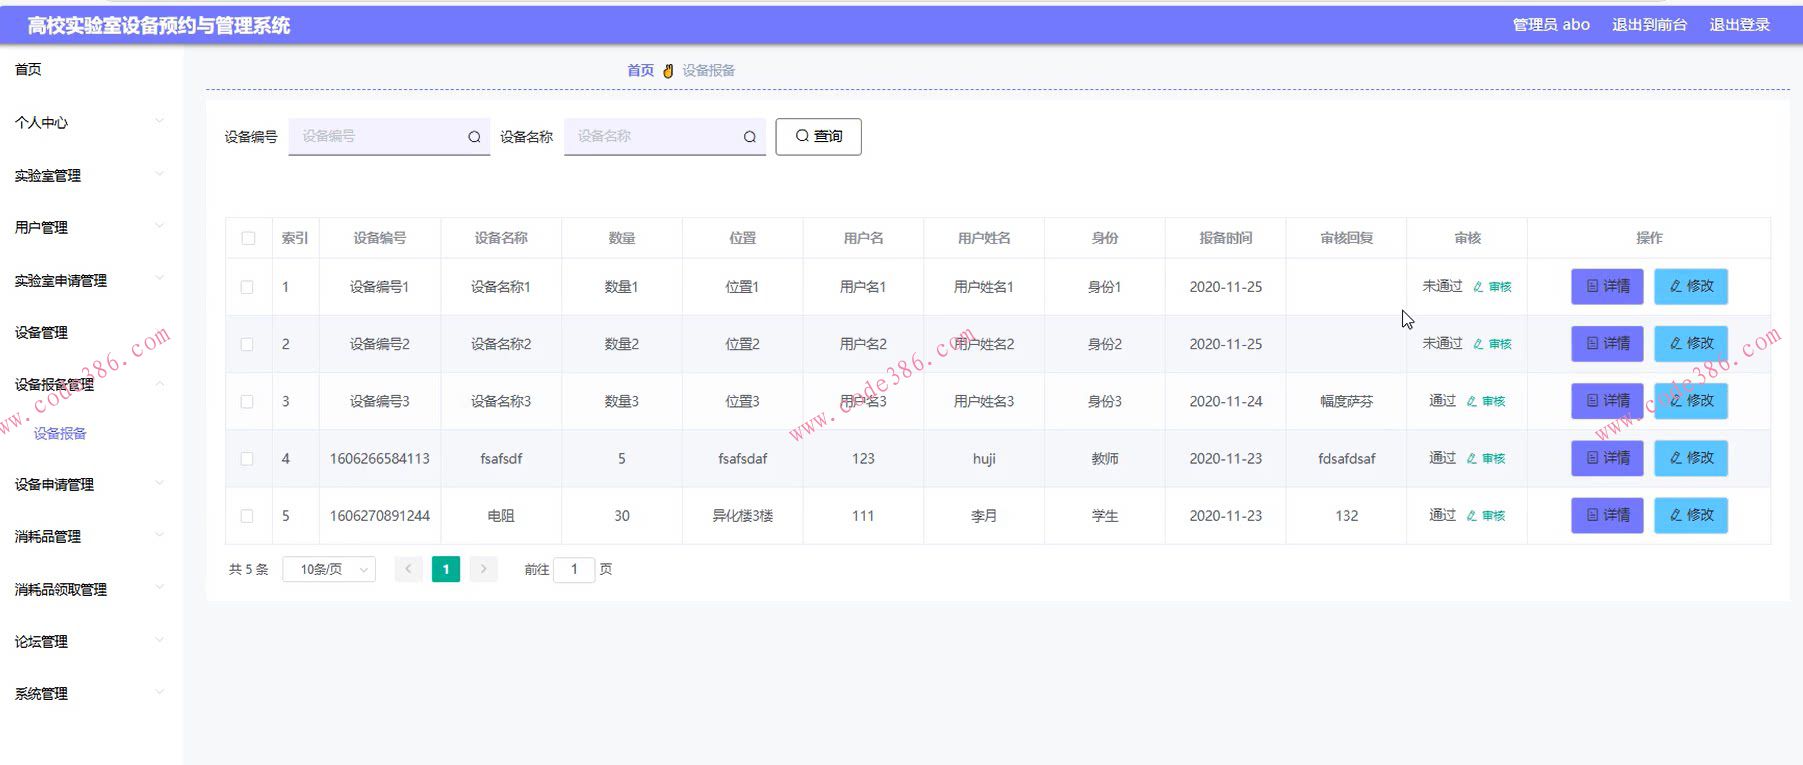Screen dimensions: 1803x765
Task: Click user name cell 李月
Action: [x=984, y=516]
